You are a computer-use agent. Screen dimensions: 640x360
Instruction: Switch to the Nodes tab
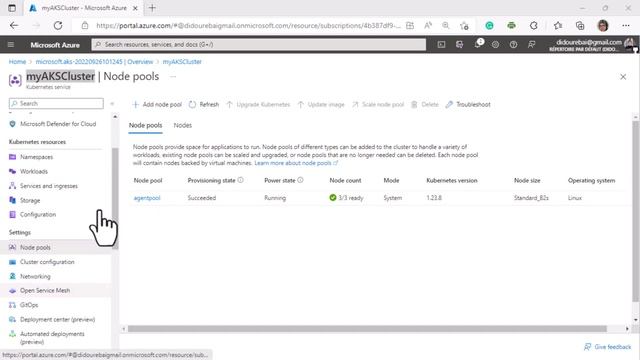[x=182, y=125]
